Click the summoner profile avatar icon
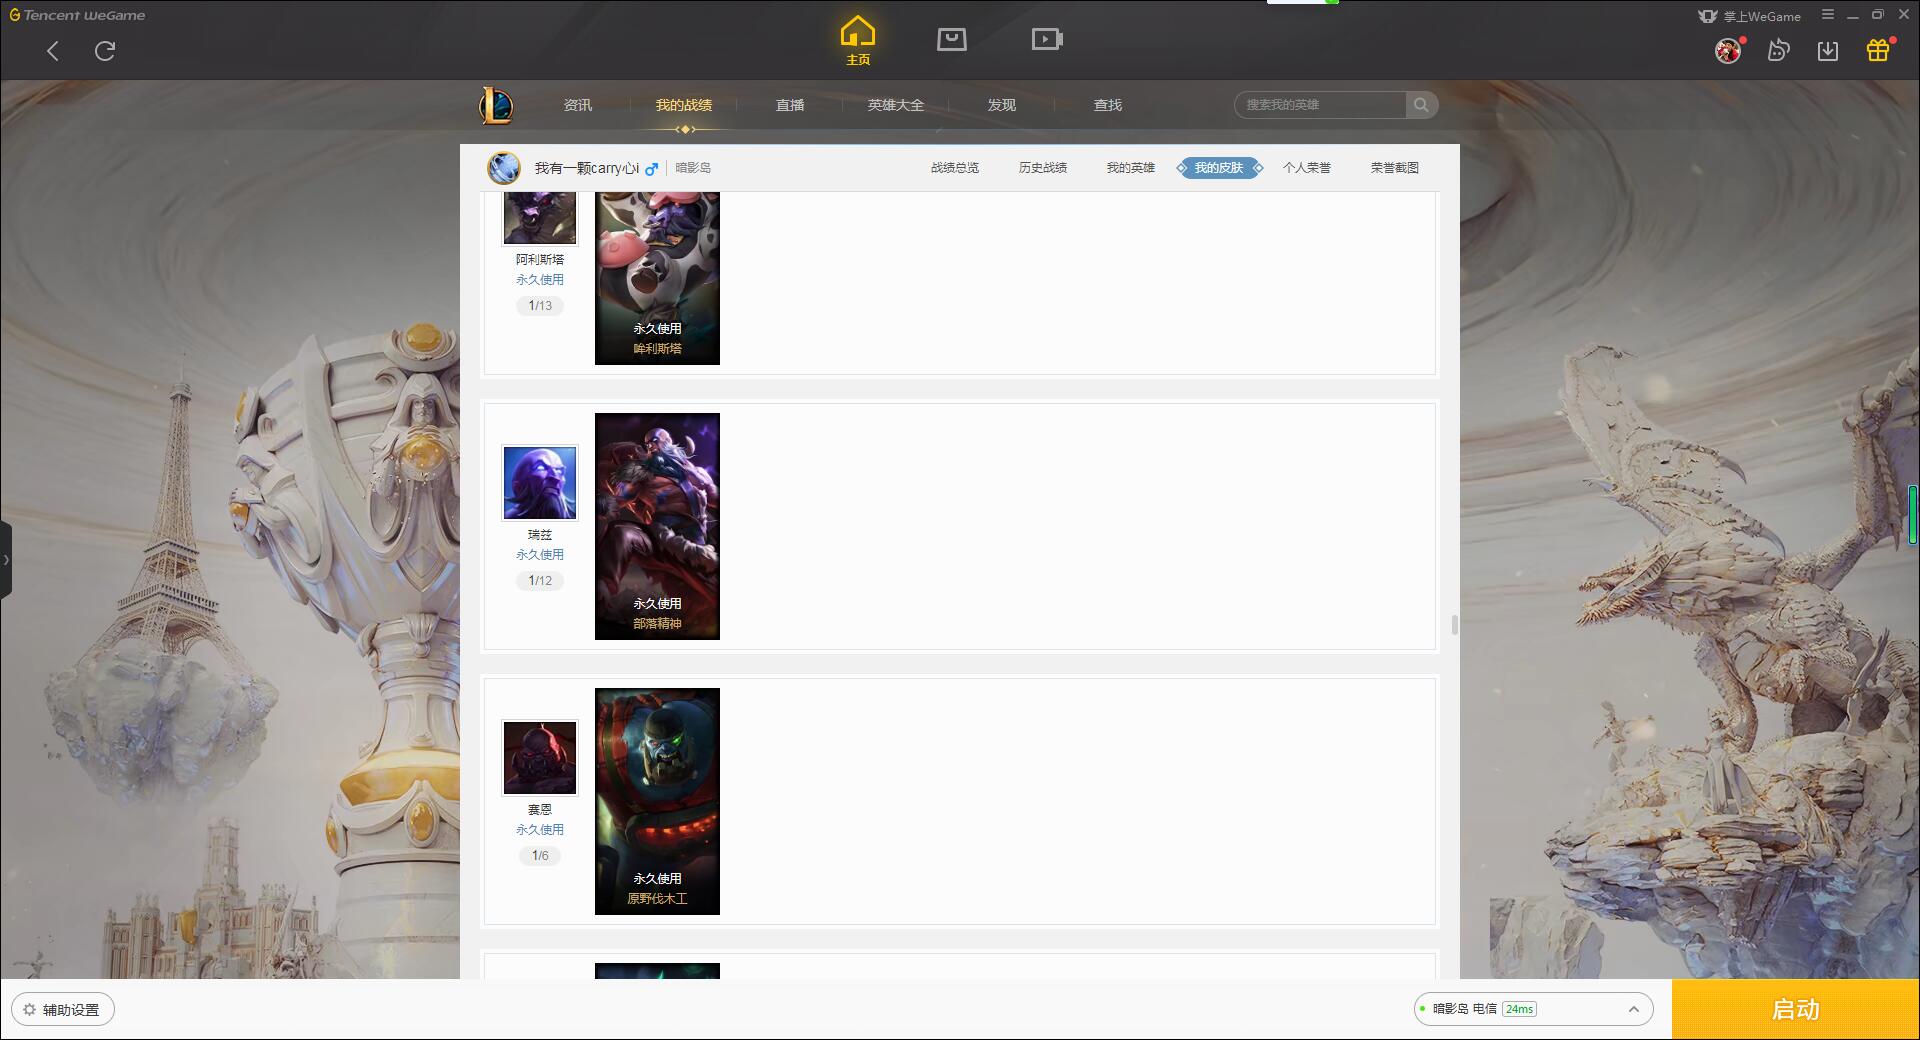Viewport: 1920px width, 1040px height. [504, 168]
